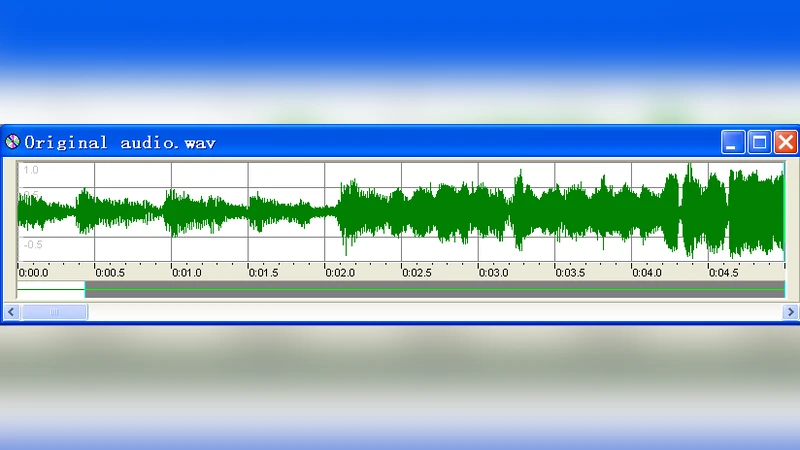Click the right scroll arrow
The image size is (800, 450).
(x=788, y=312)
